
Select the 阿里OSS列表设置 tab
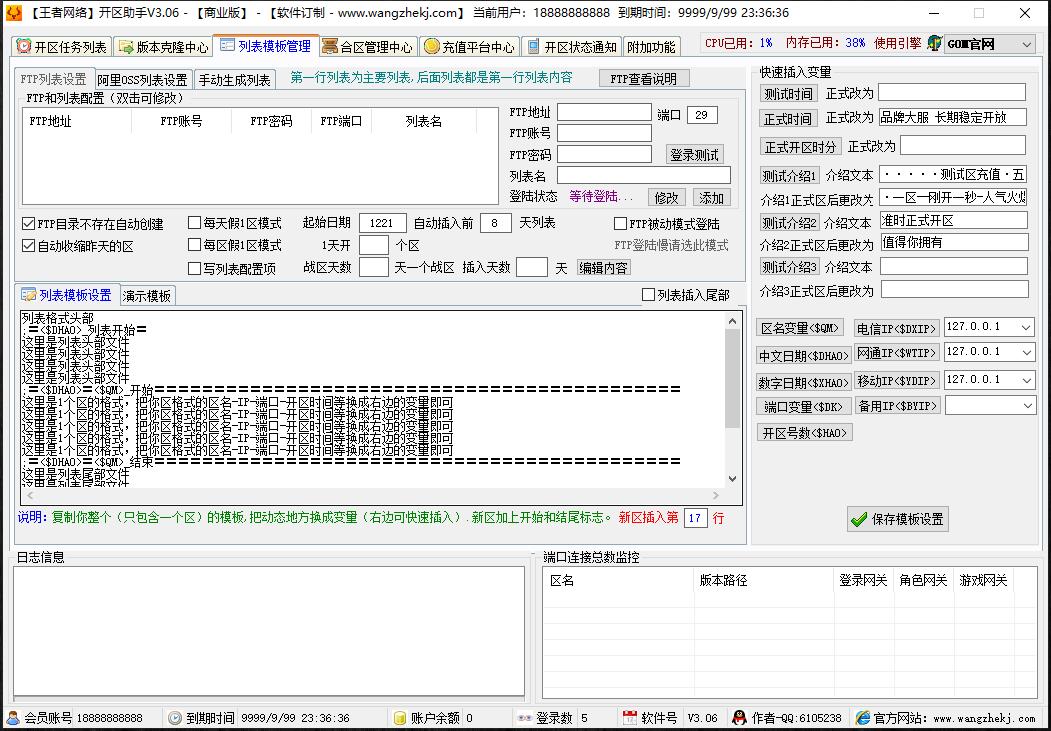[x=143, y=80]
